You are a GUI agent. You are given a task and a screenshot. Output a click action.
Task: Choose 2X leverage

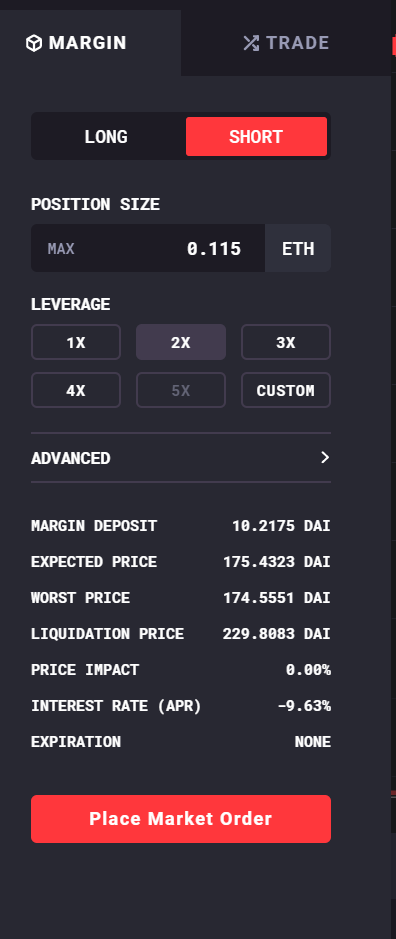pyautogui.click(x=181, y=343)
